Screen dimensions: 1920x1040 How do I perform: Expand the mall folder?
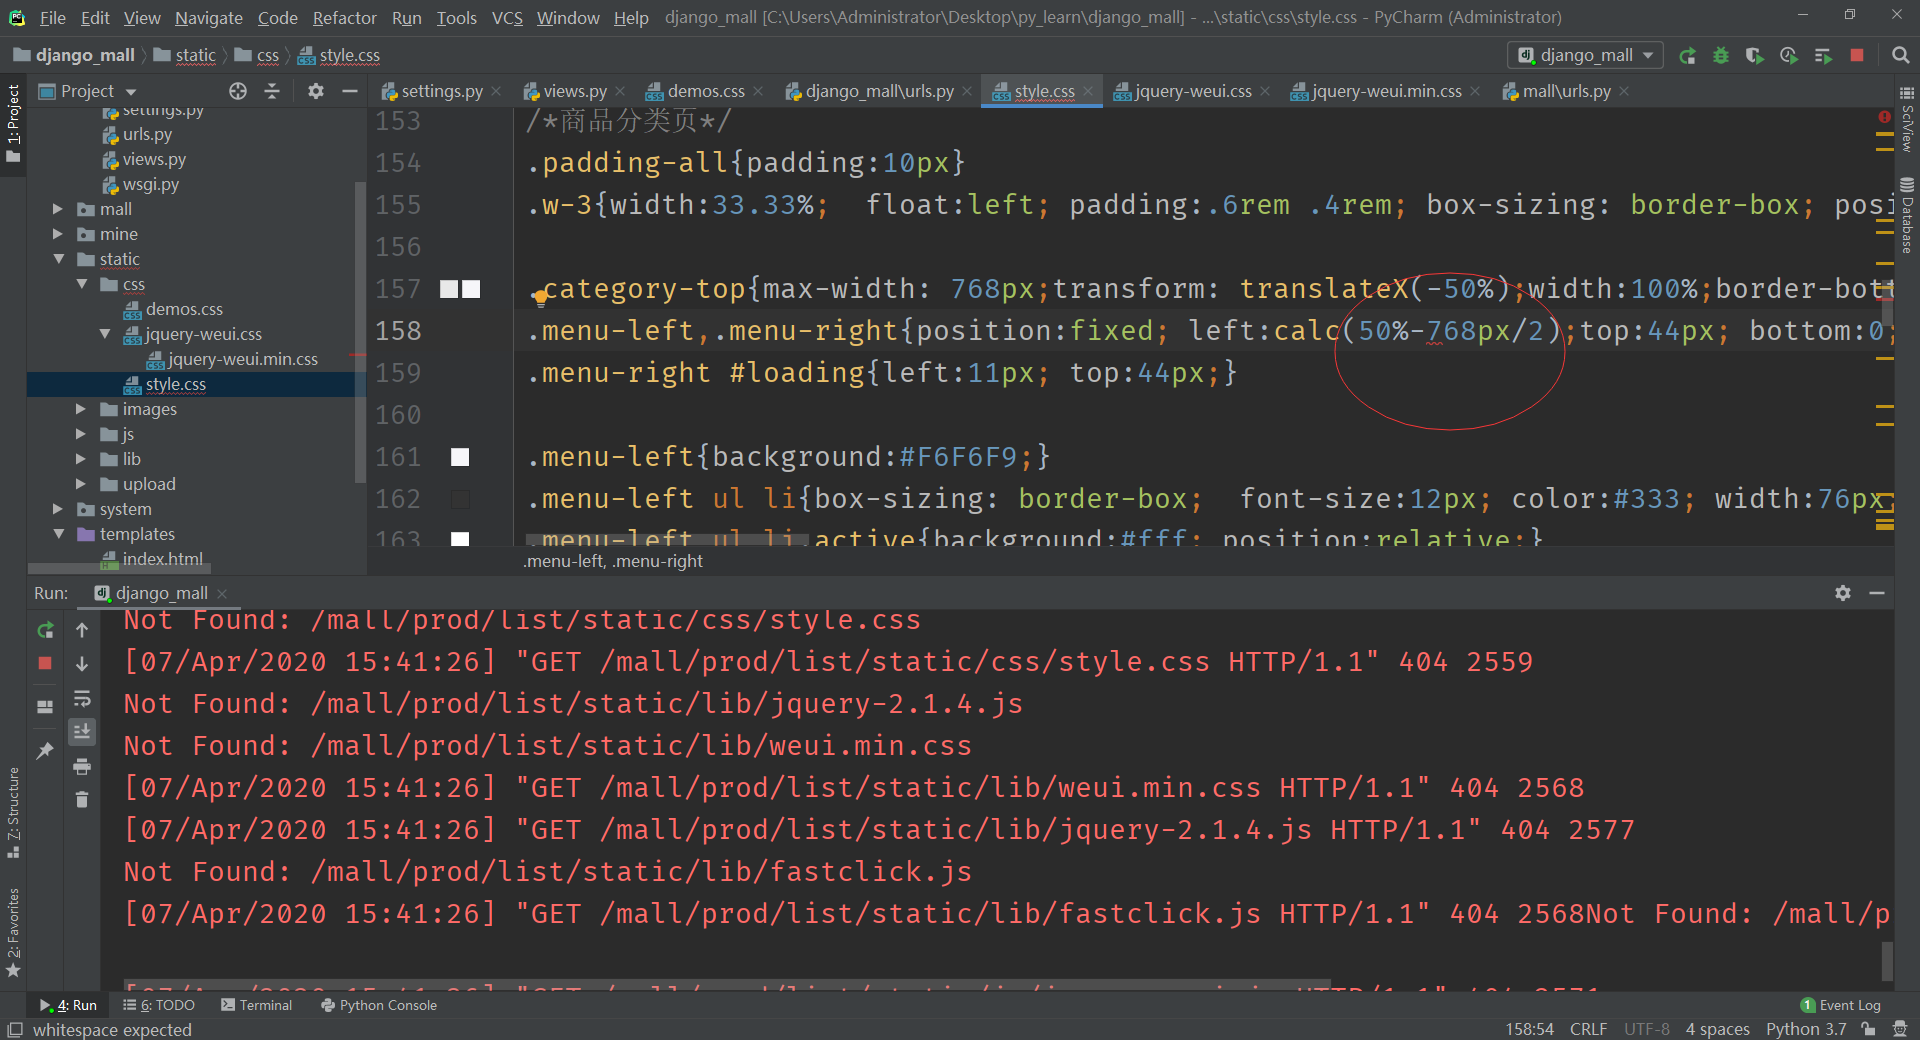tap(57, 209)
